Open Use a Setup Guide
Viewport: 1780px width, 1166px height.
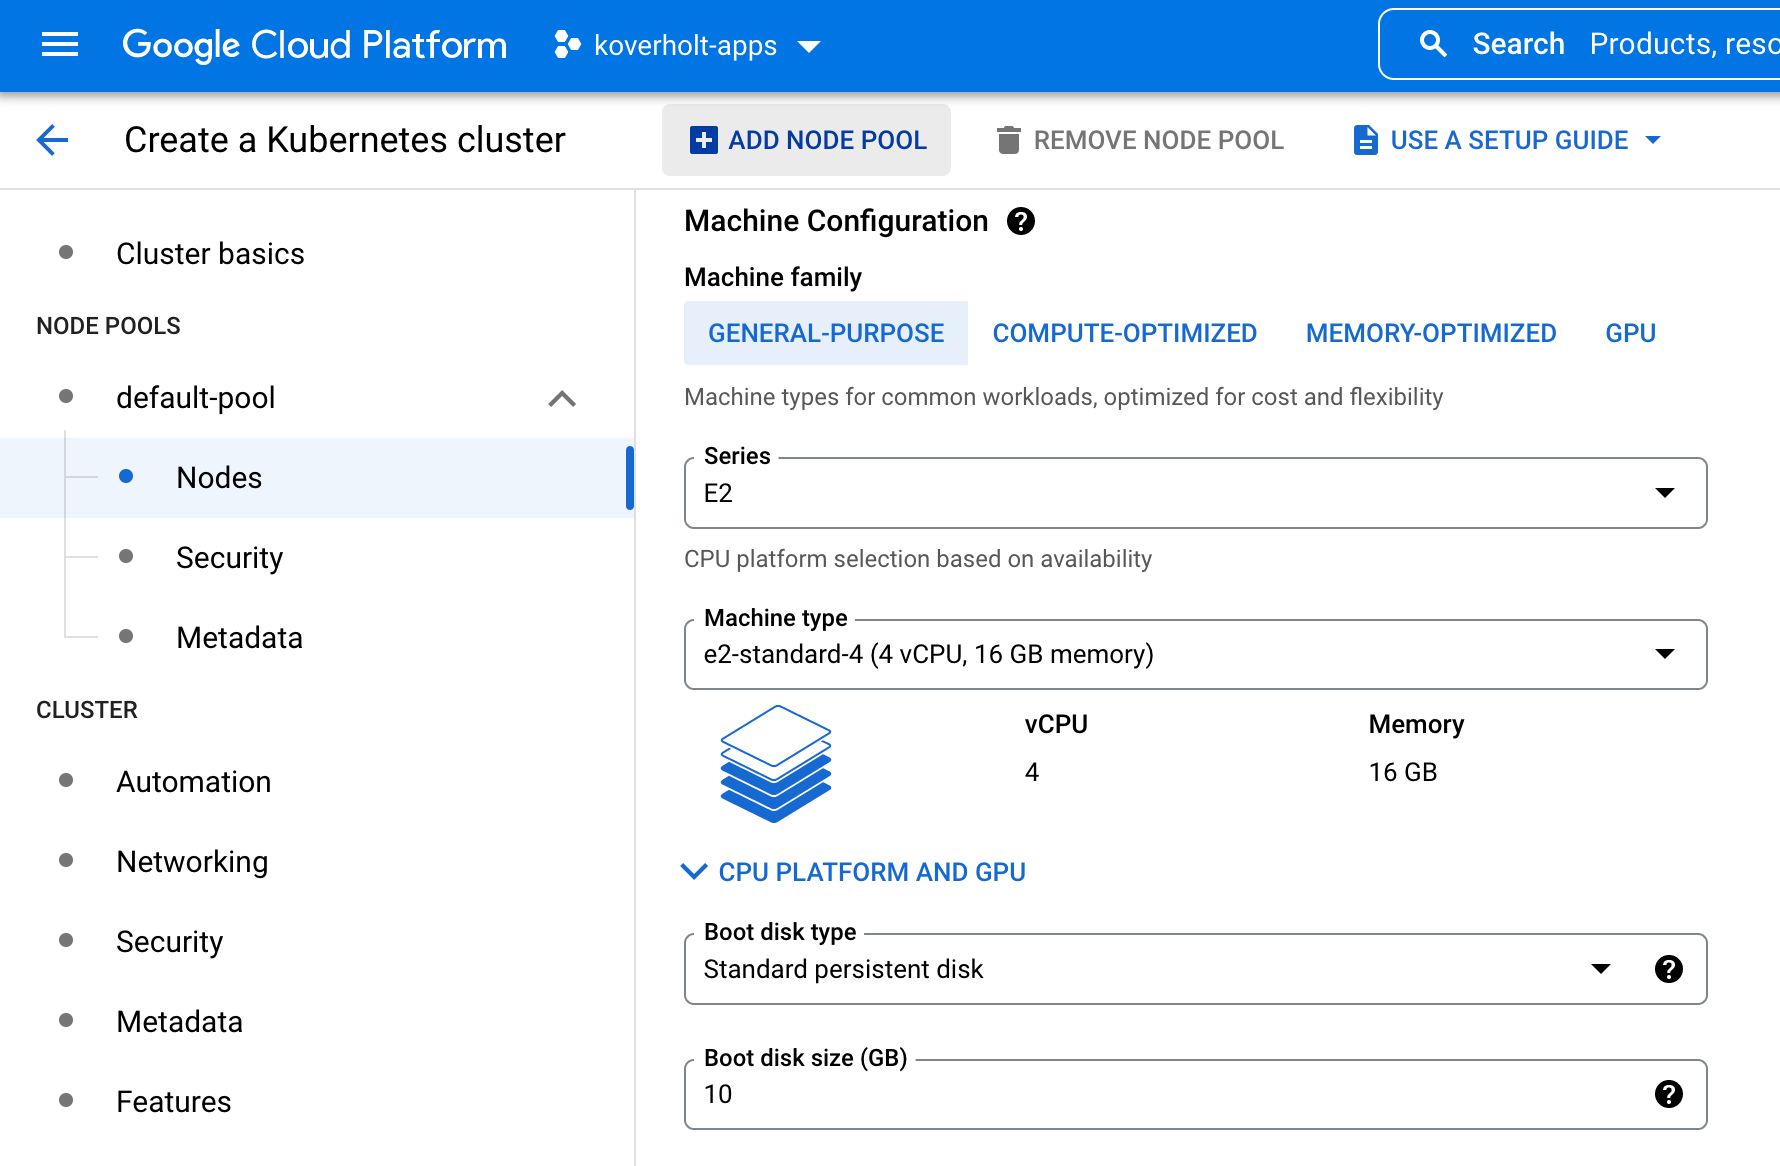click(x=1507, y=139)
